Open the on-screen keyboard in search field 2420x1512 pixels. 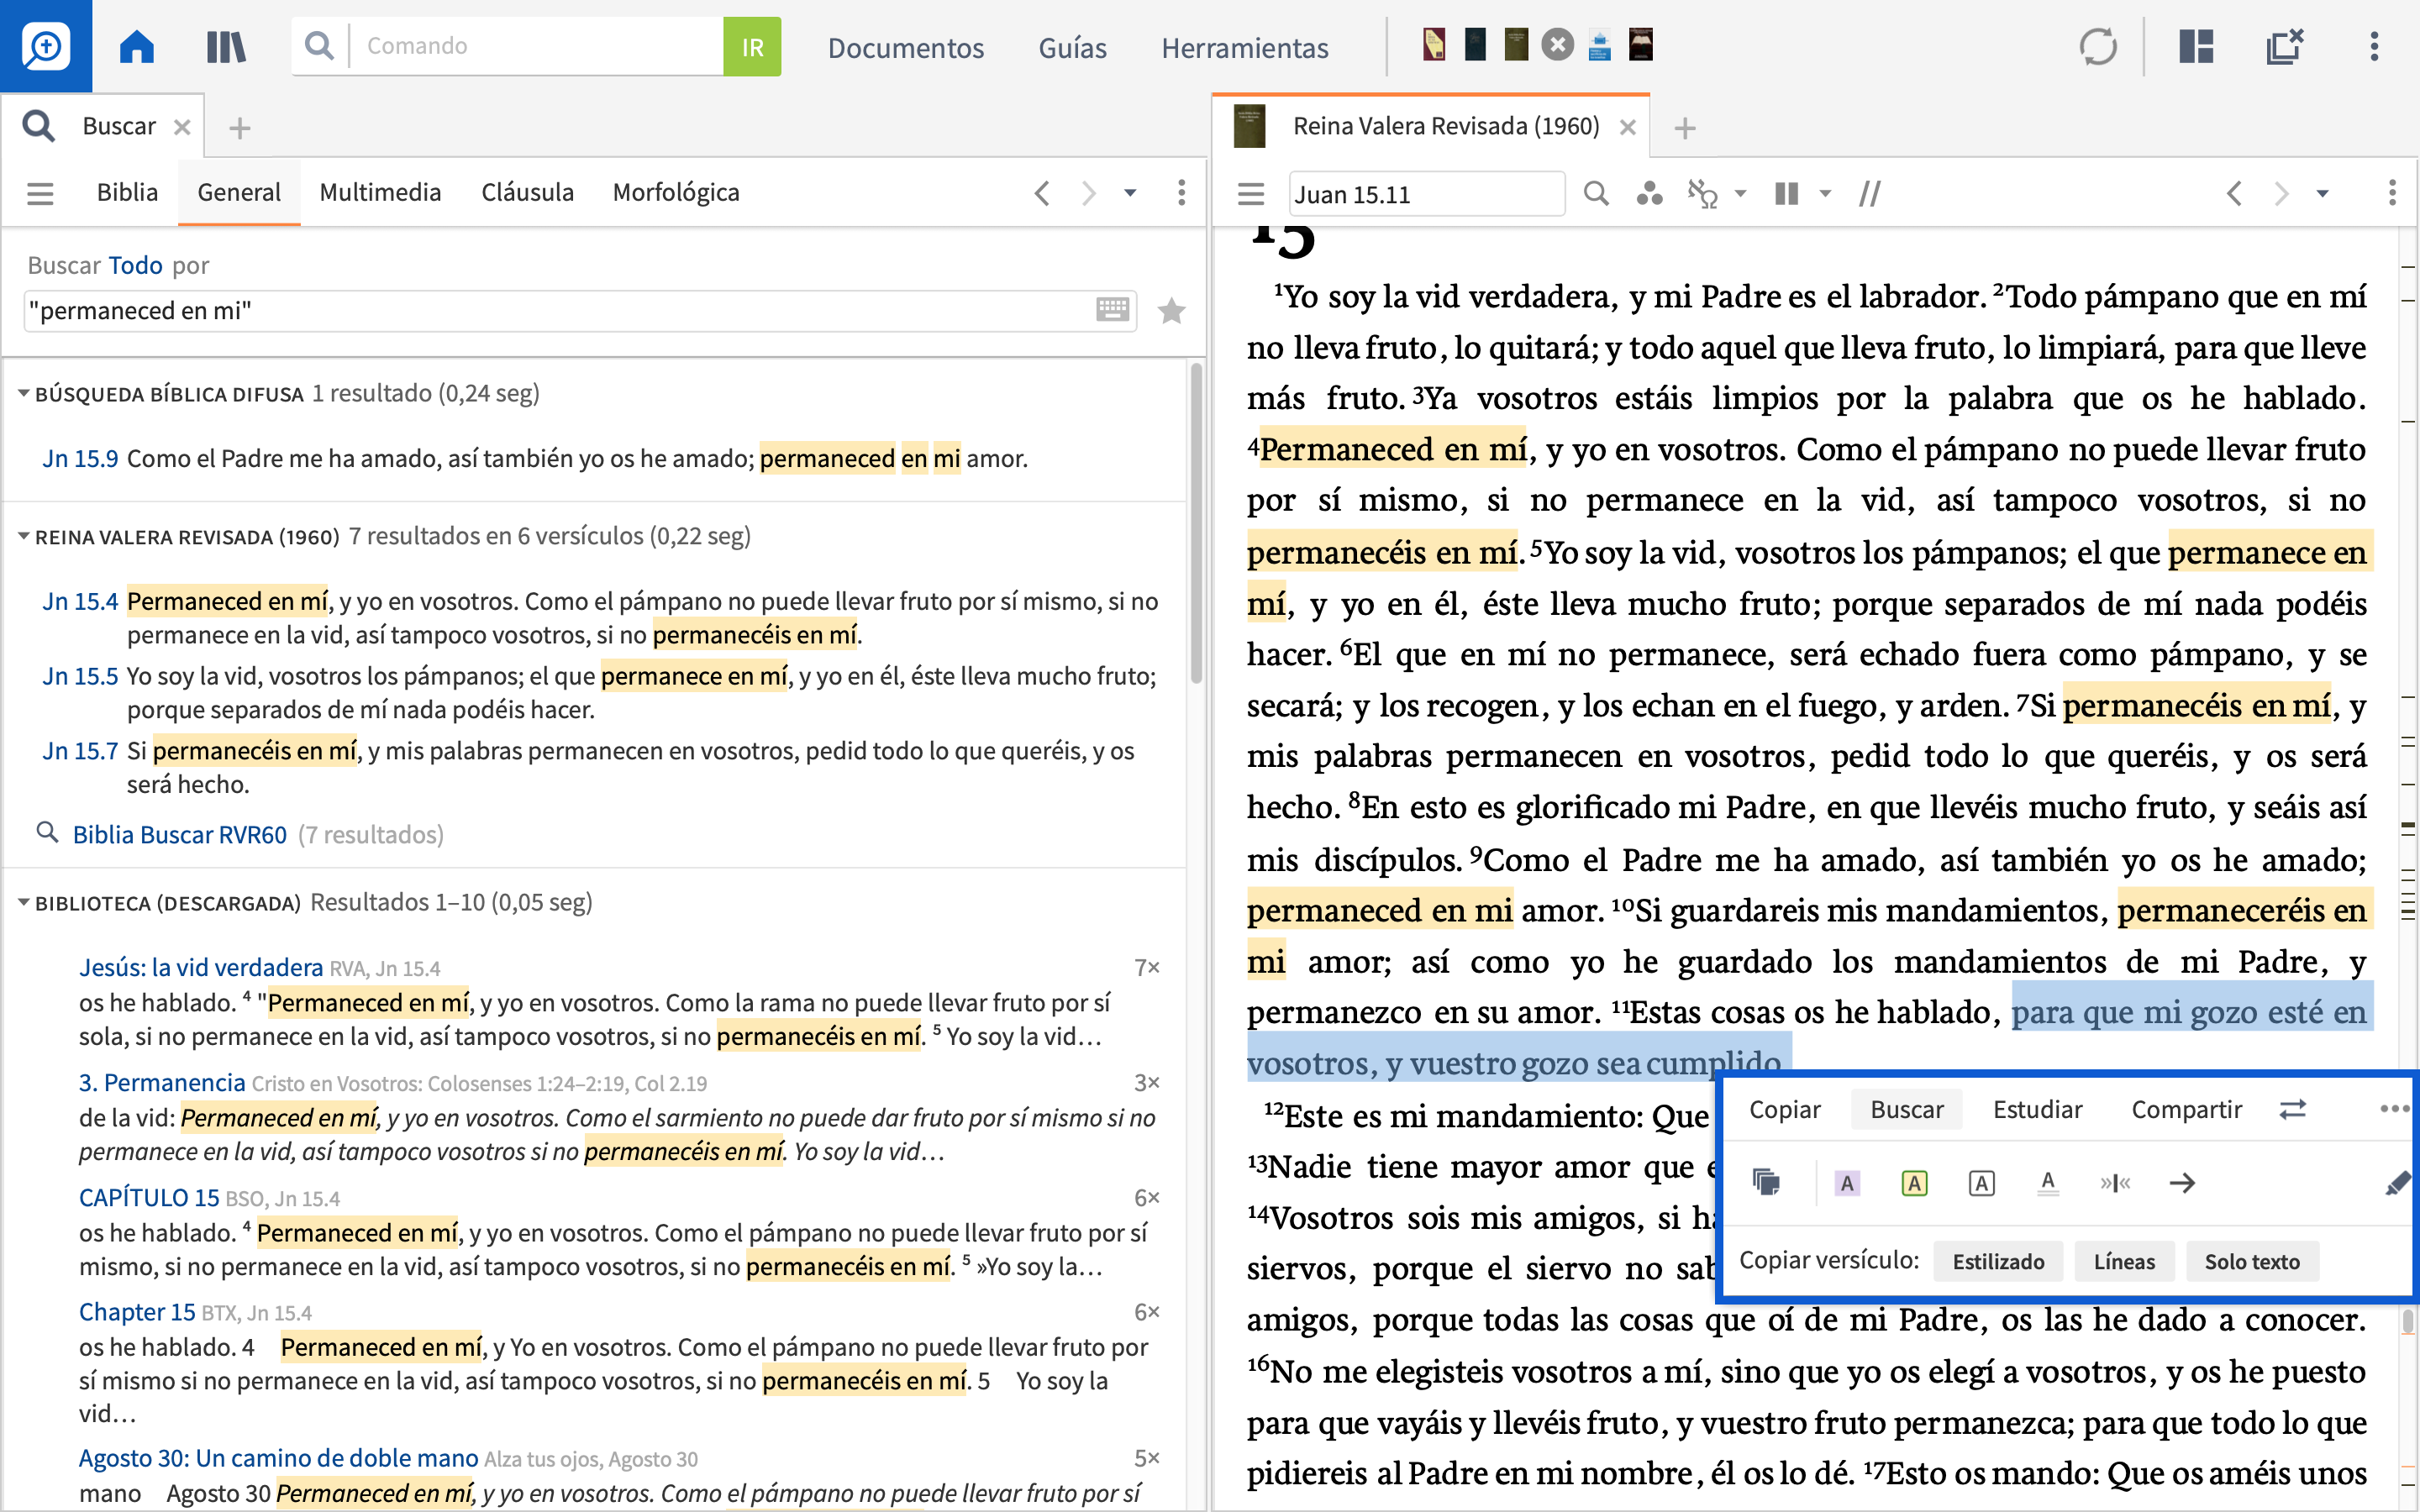(1112, 310)
